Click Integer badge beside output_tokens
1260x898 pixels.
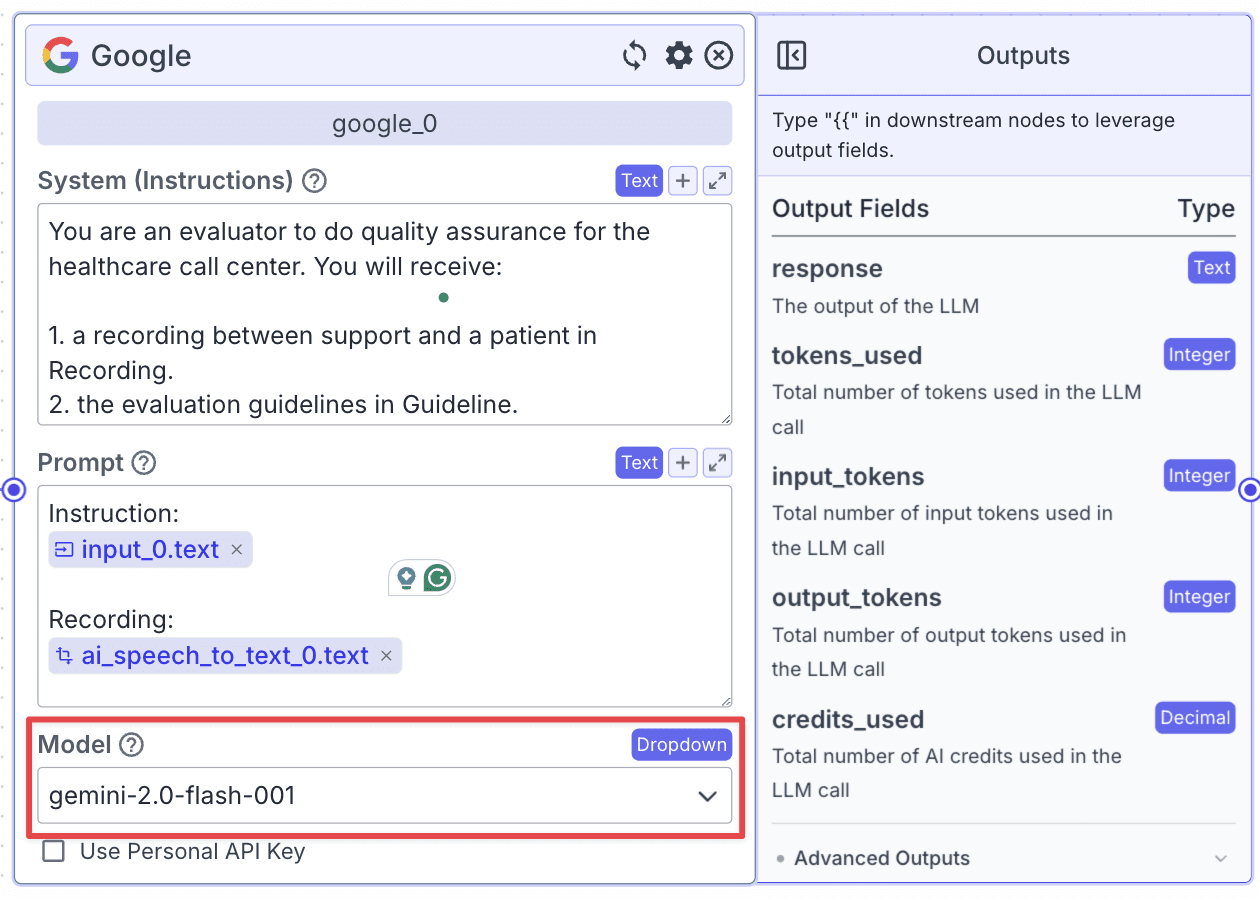1200,597
